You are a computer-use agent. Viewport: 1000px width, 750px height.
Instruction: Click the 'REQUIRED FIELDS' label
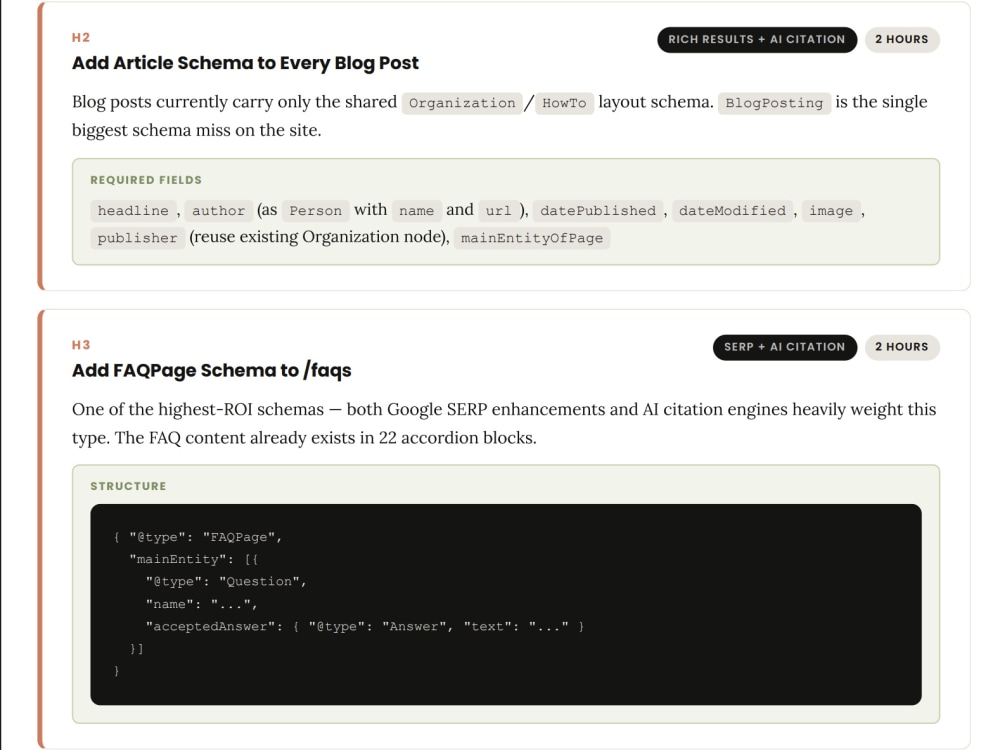coord(146,180)
